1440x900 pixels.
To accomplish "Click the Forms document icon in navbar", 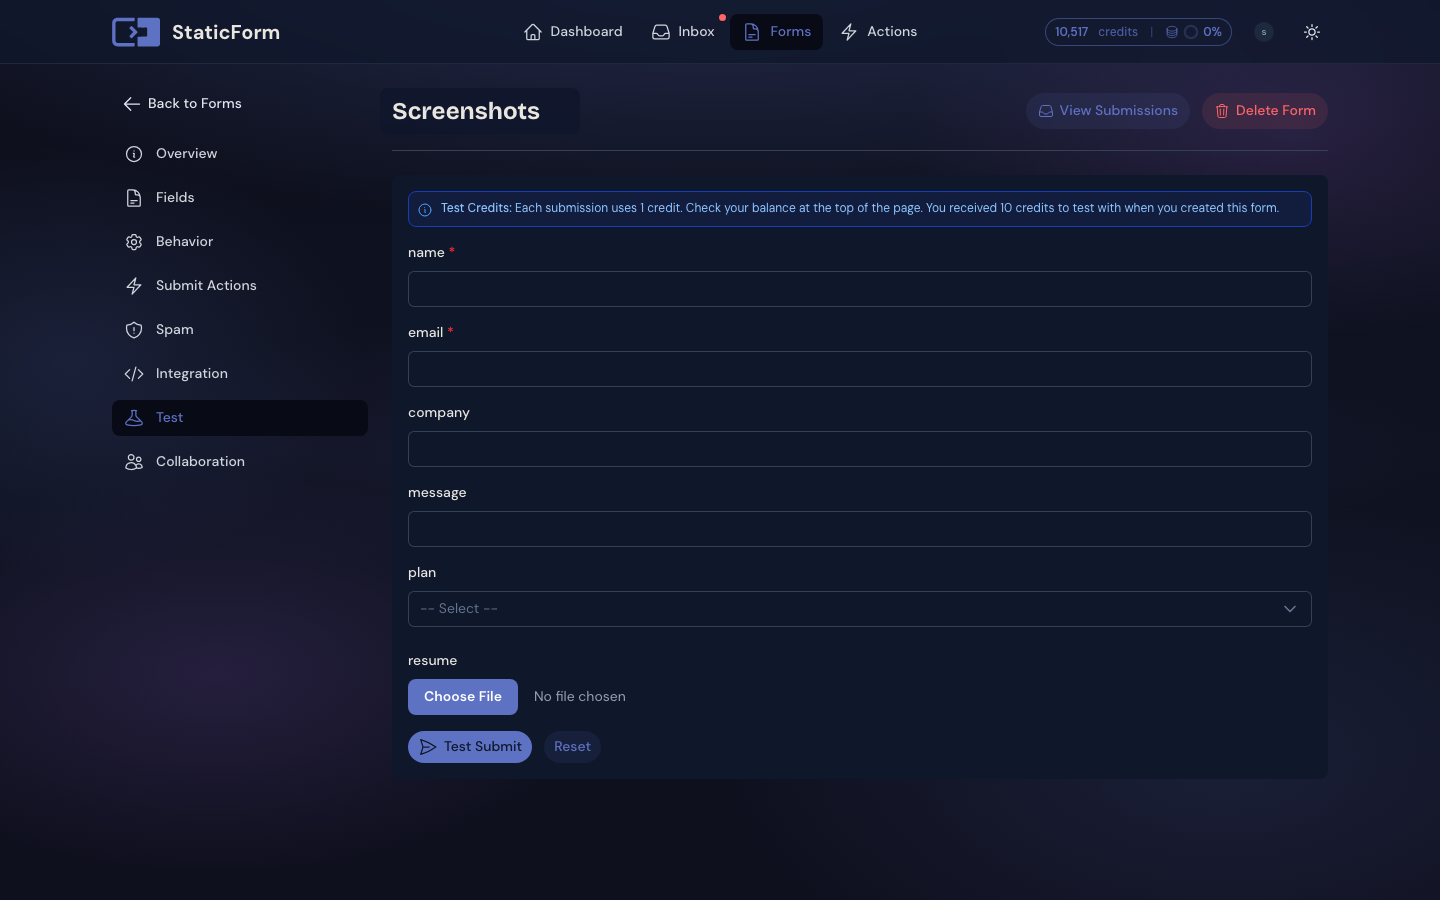I will [752, 32].
